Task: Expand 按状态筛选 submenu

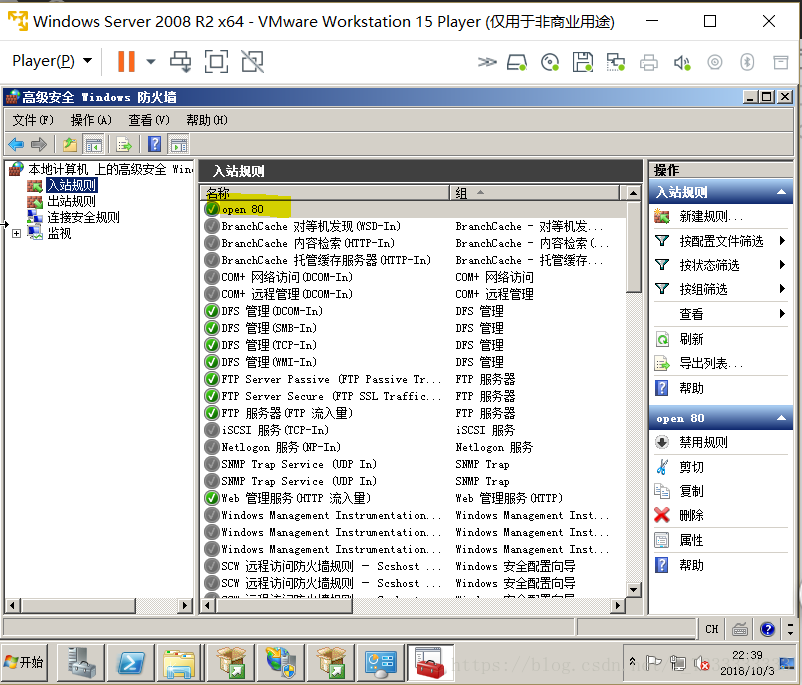Action: coord(721,265)
